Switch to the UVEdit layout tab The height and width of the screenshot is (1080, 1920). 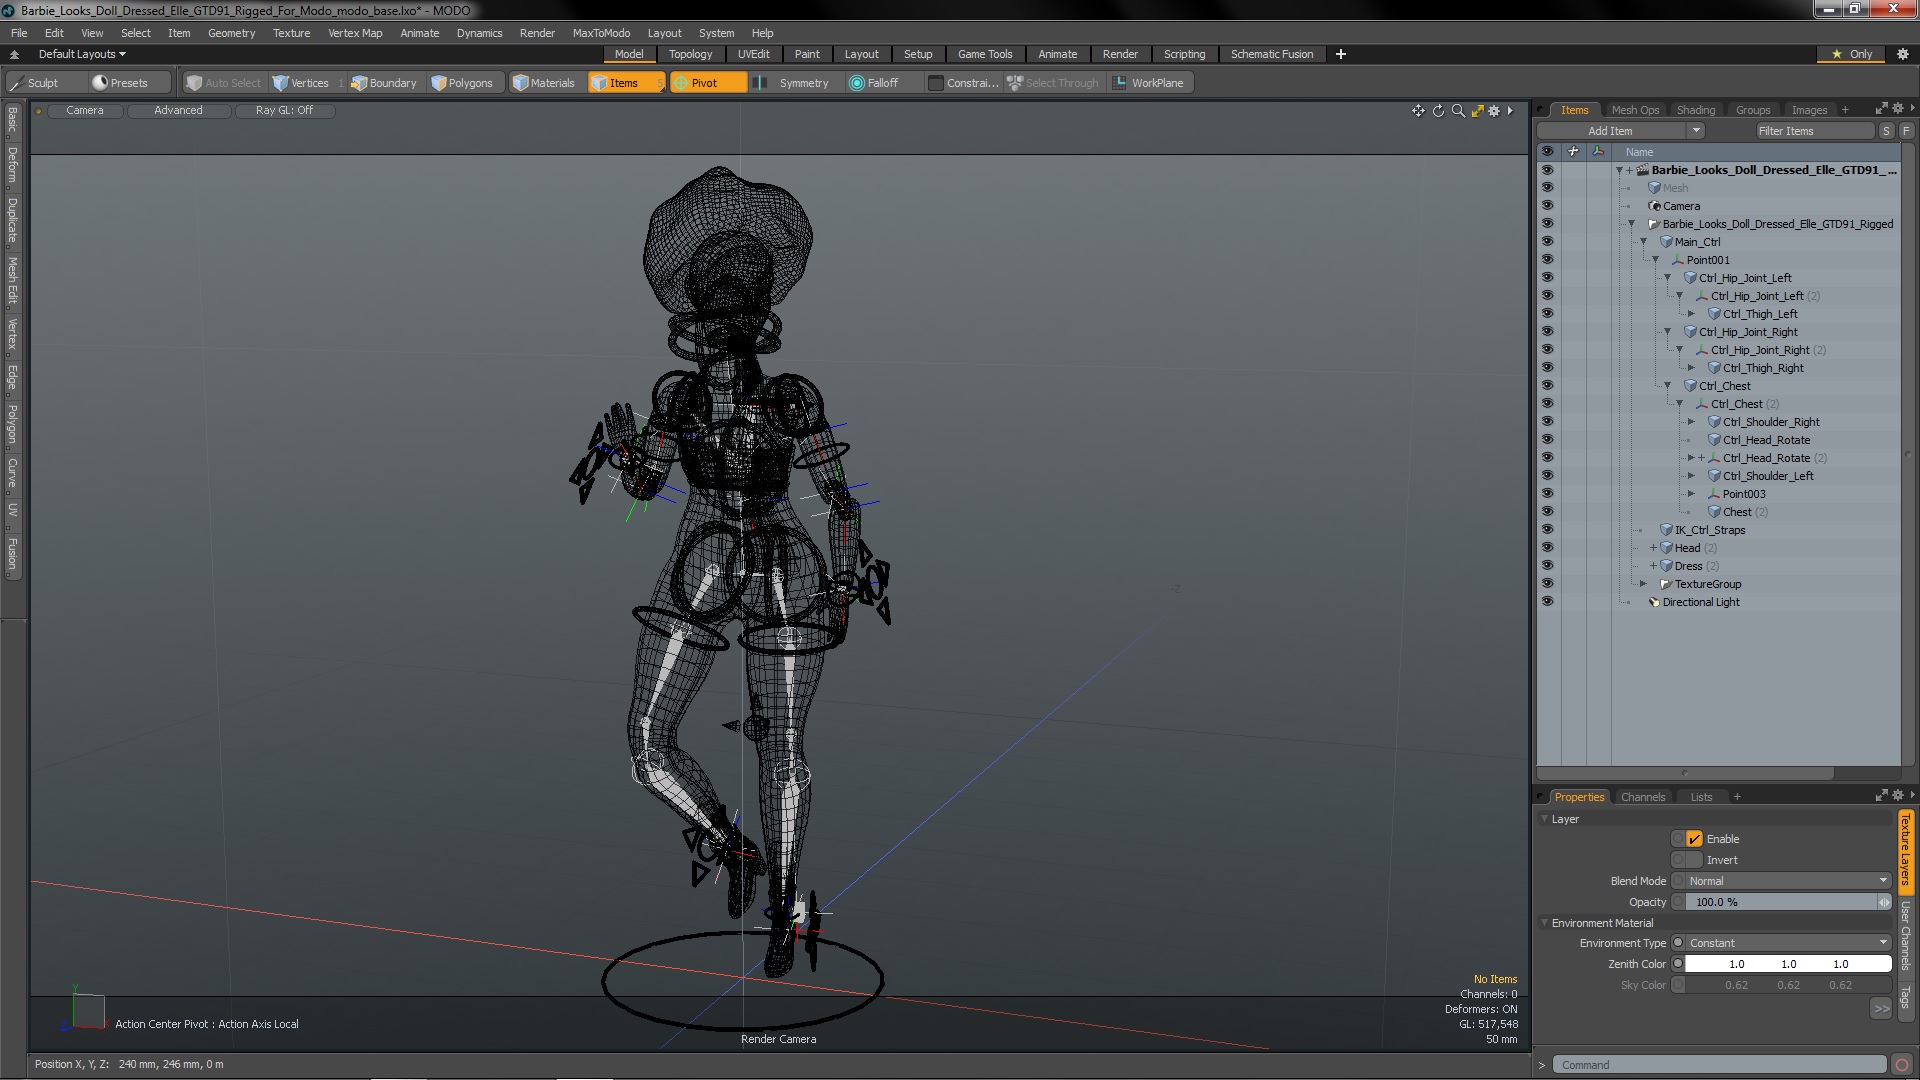753,54
